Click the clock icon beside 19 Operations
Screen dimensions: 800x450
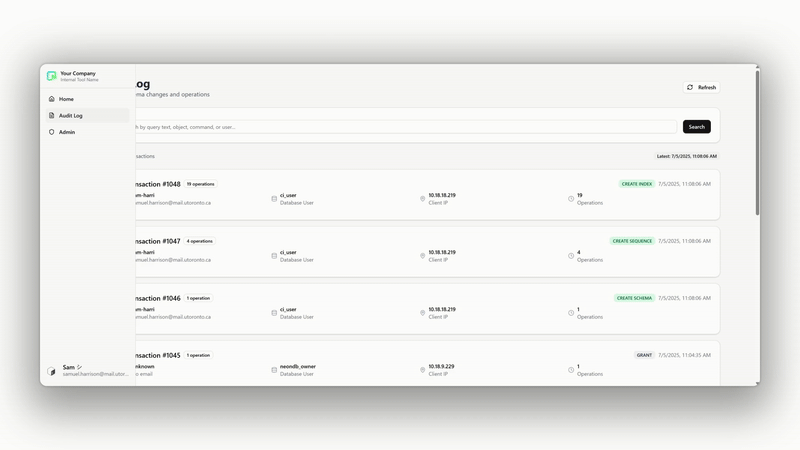tap(571, 199)
